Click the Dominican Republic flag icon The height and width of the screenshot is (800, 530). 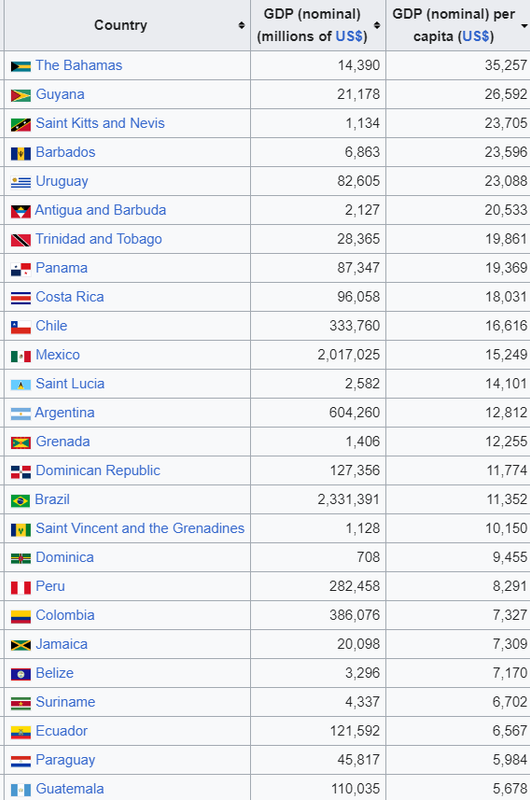click(20, 471)
